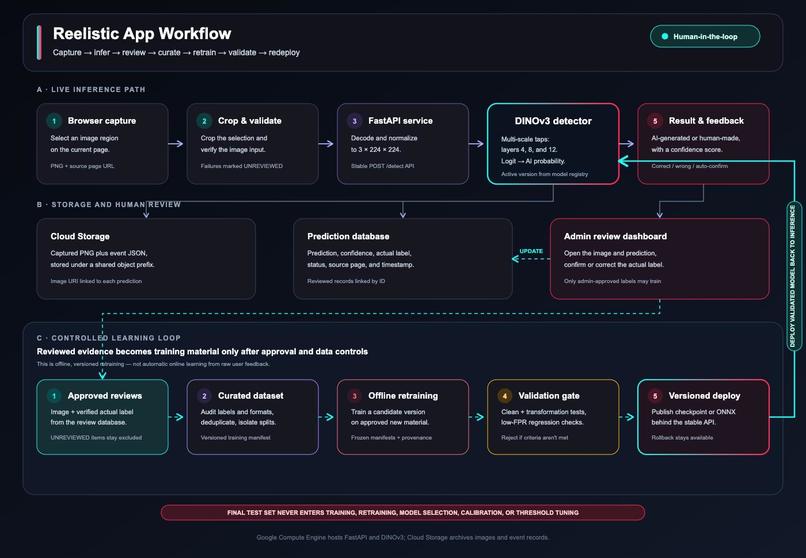The width and height of the screenshot is (806, 558).
Task: Click "Clean + transformation tests," text
Action: coord(544,412)
